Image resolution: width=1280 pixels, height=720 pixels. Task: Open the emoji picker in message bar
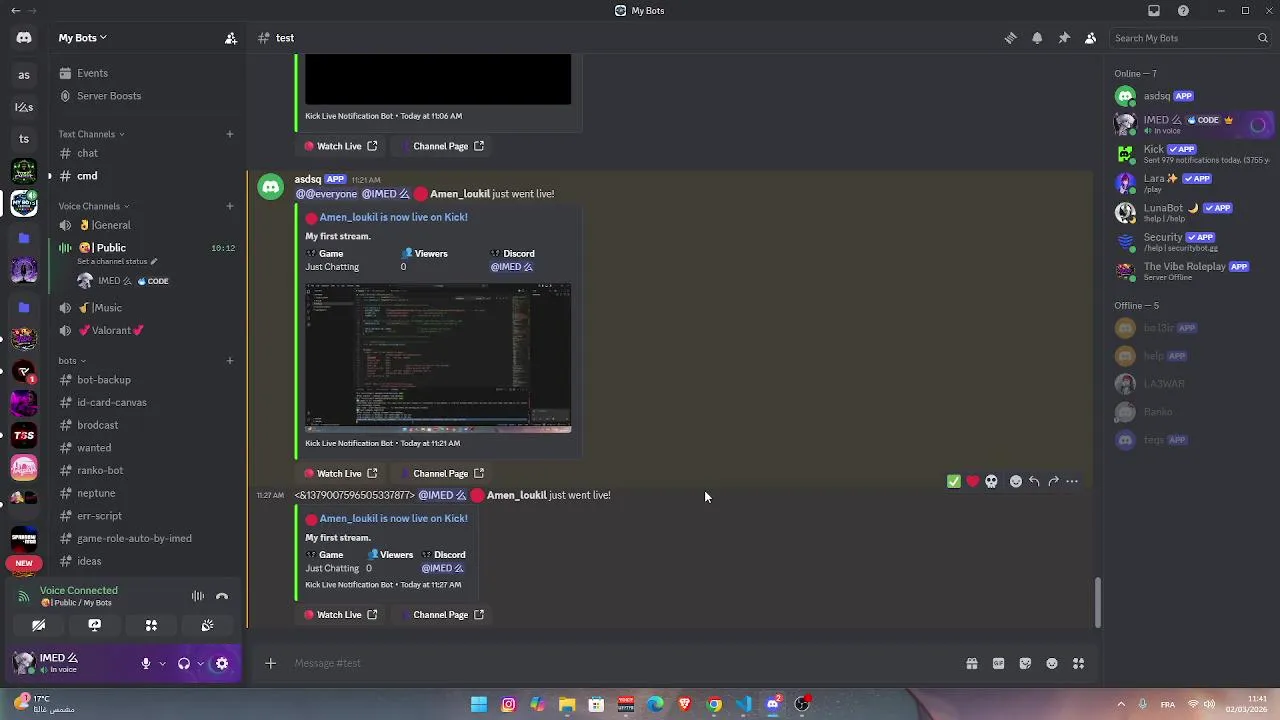pyautogui.click(x=1052, y=663)
